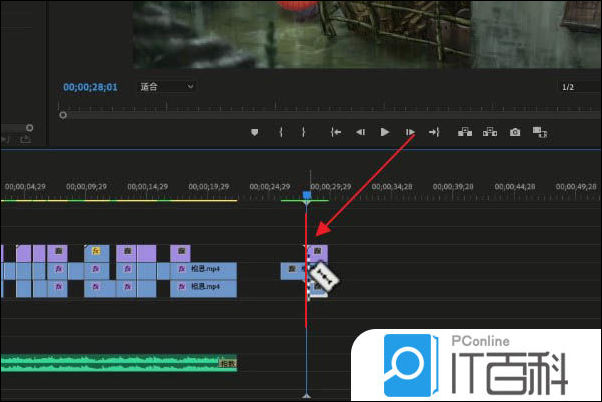Click the 00;00;28;01 timecode field
This screenshot has width=602, height=402.
[90, 87]
